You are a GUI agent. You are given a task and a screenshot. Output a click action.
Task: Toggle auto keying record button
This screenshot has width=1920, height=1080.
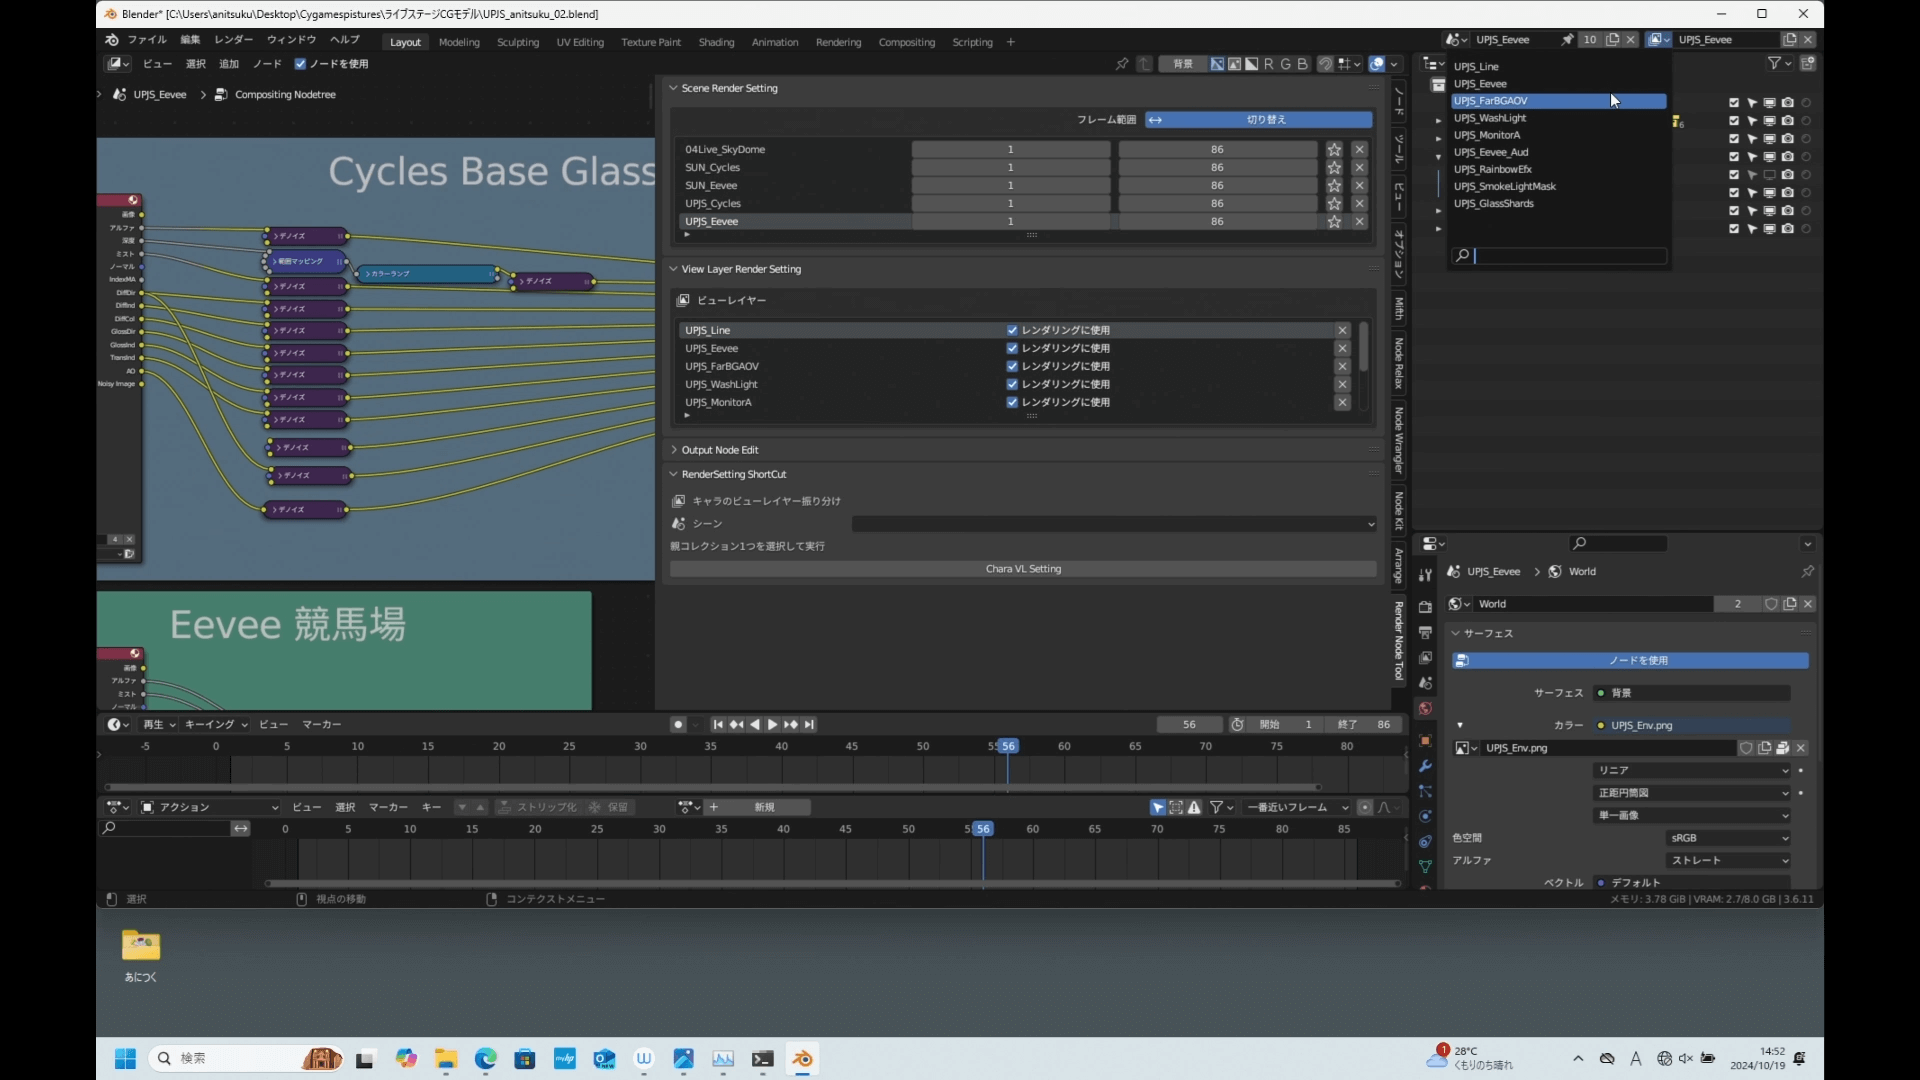coord(678,725)
